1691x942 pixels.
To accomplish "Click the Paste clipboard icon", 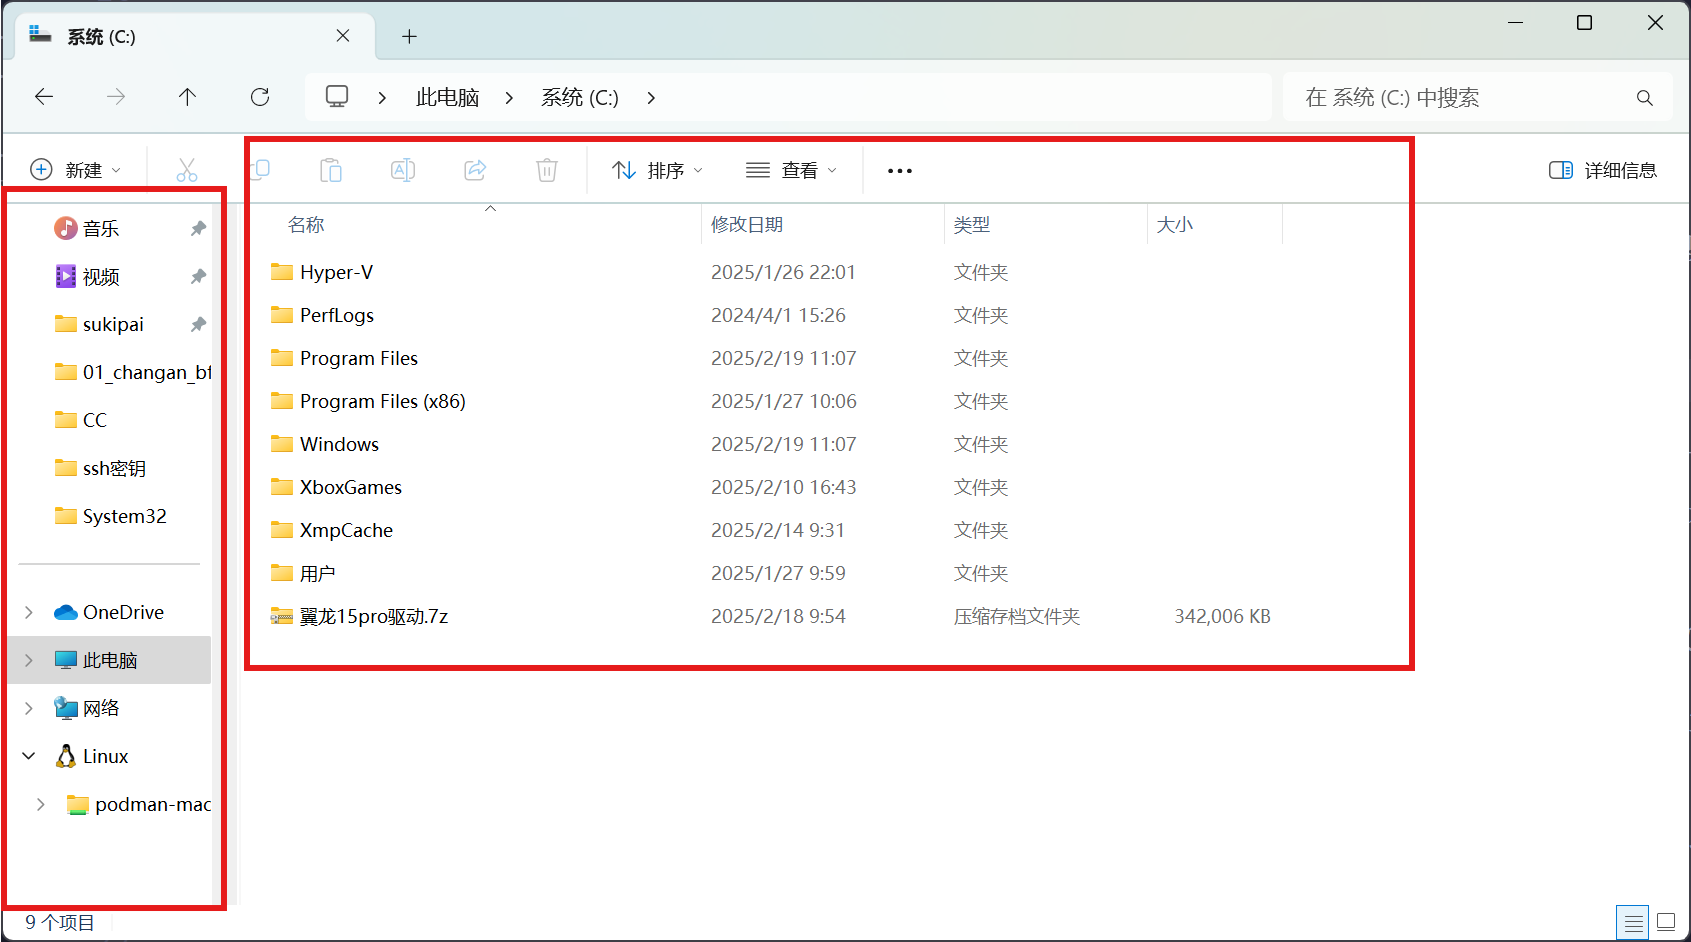I will (331, 170).
